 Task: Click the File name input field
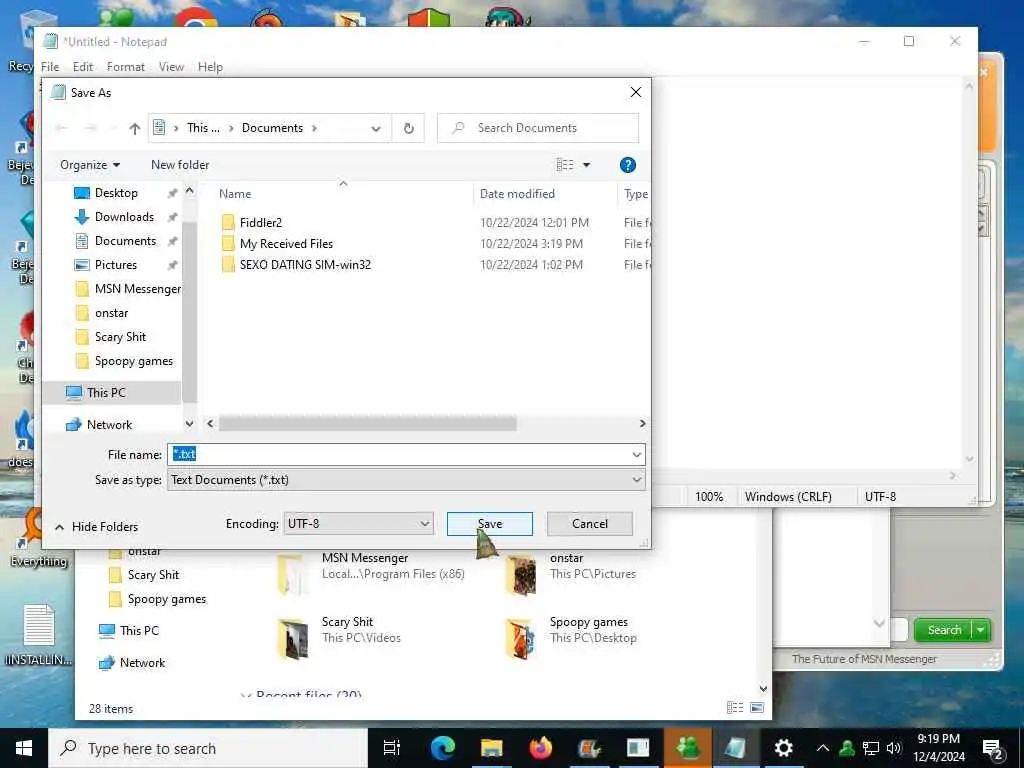398,455
